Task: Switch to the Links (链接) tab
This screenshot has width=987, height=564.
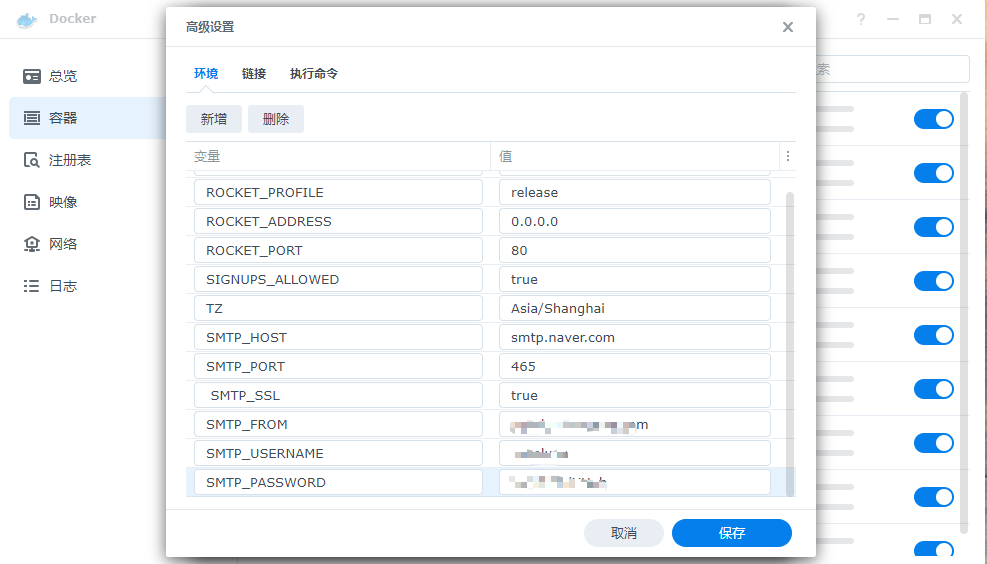Action: tap(254, 74)
